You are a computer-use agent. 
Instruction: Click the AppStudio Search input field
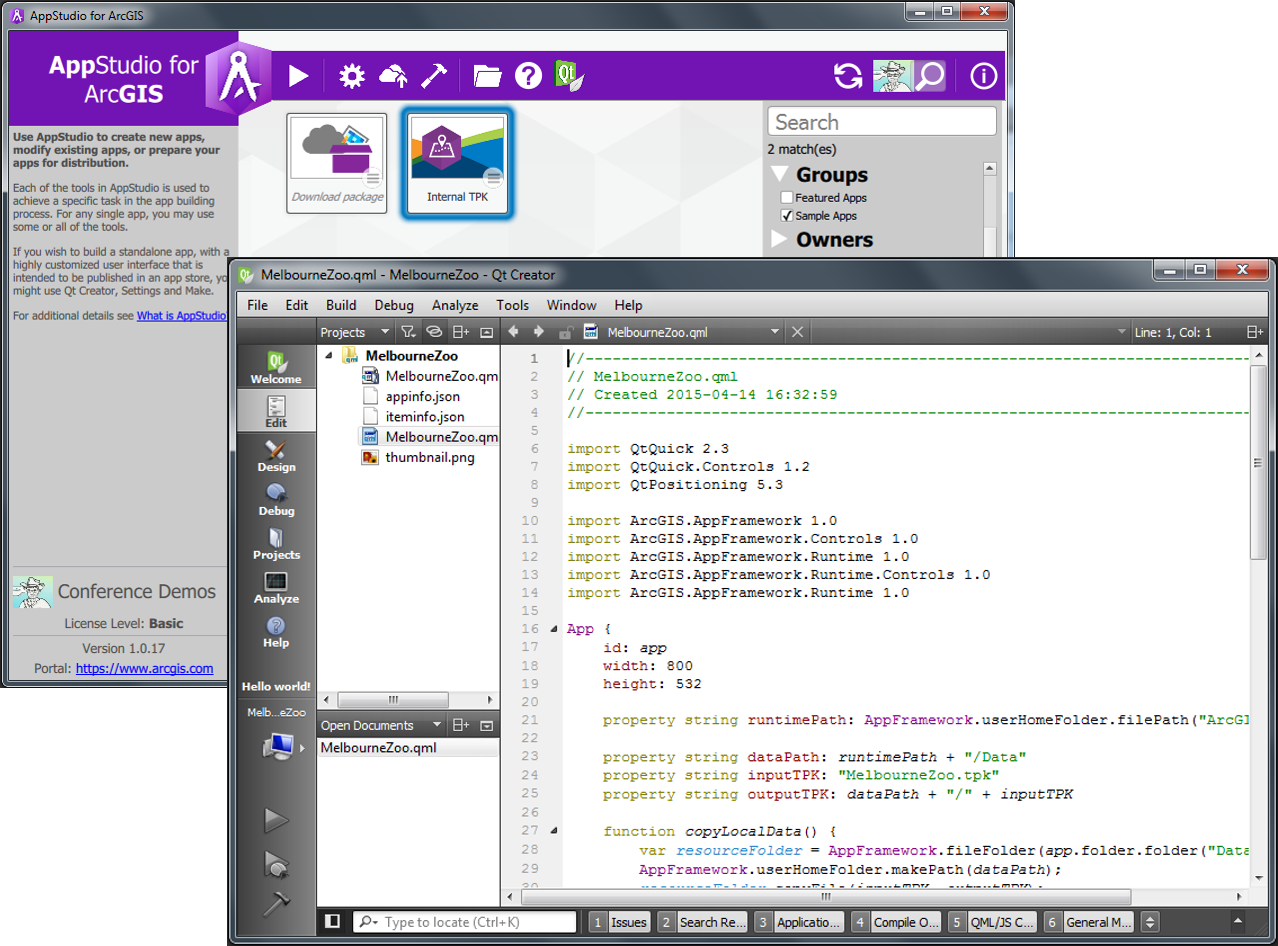(882, 122)
